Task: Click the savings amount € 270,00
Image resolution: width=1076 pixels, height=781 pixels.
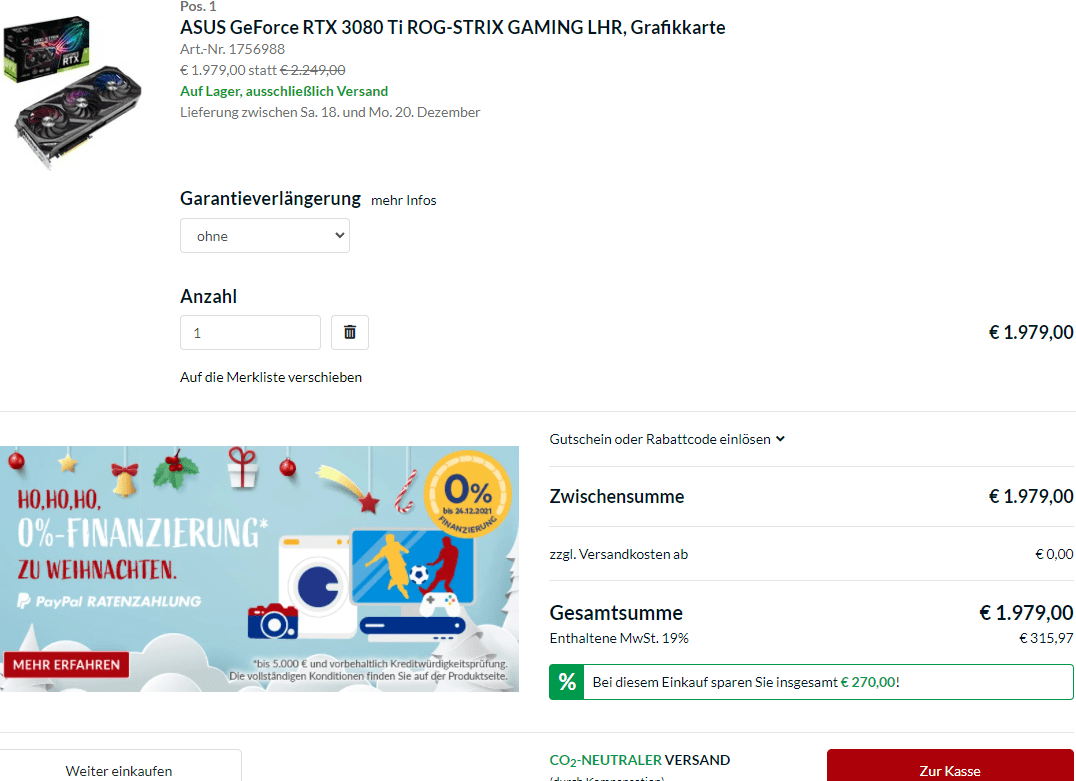Action: point(868,682)
